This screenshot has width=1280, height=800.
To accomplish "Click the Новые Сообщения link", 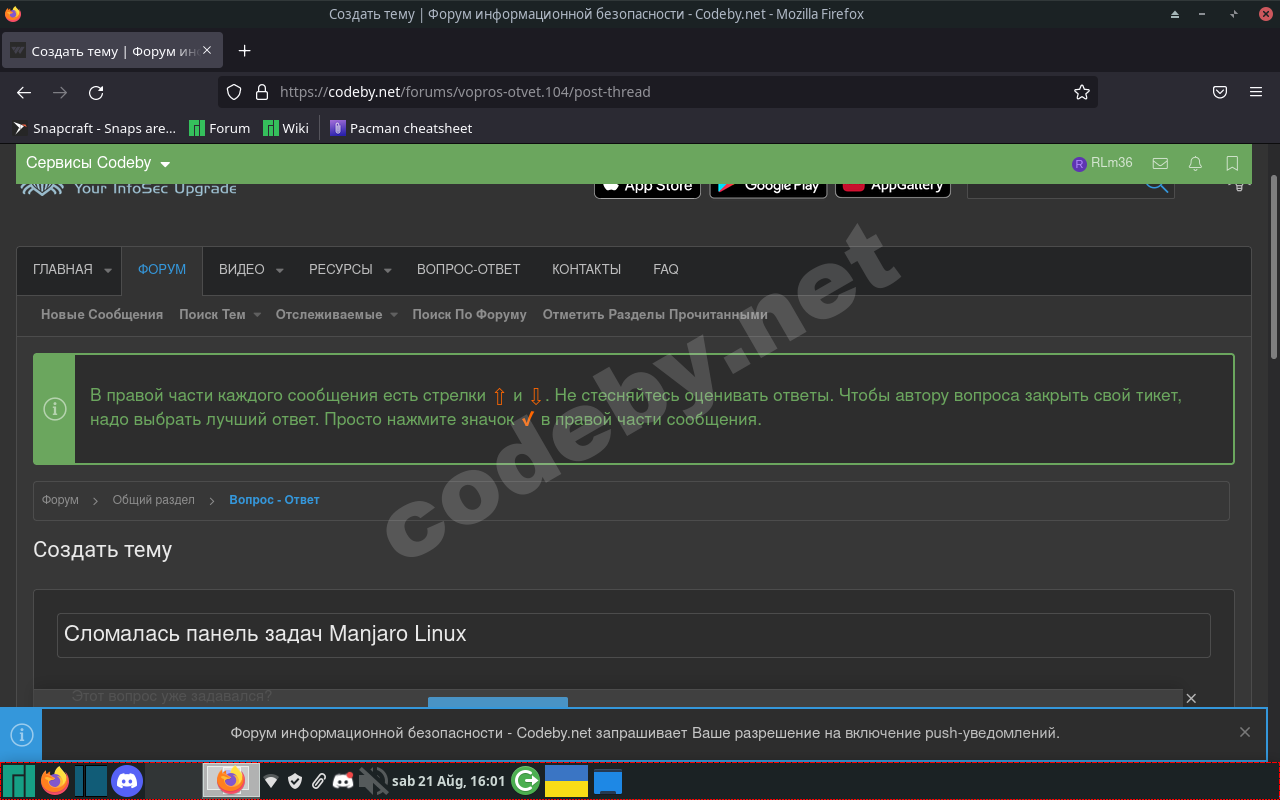I will pos(101,314).
